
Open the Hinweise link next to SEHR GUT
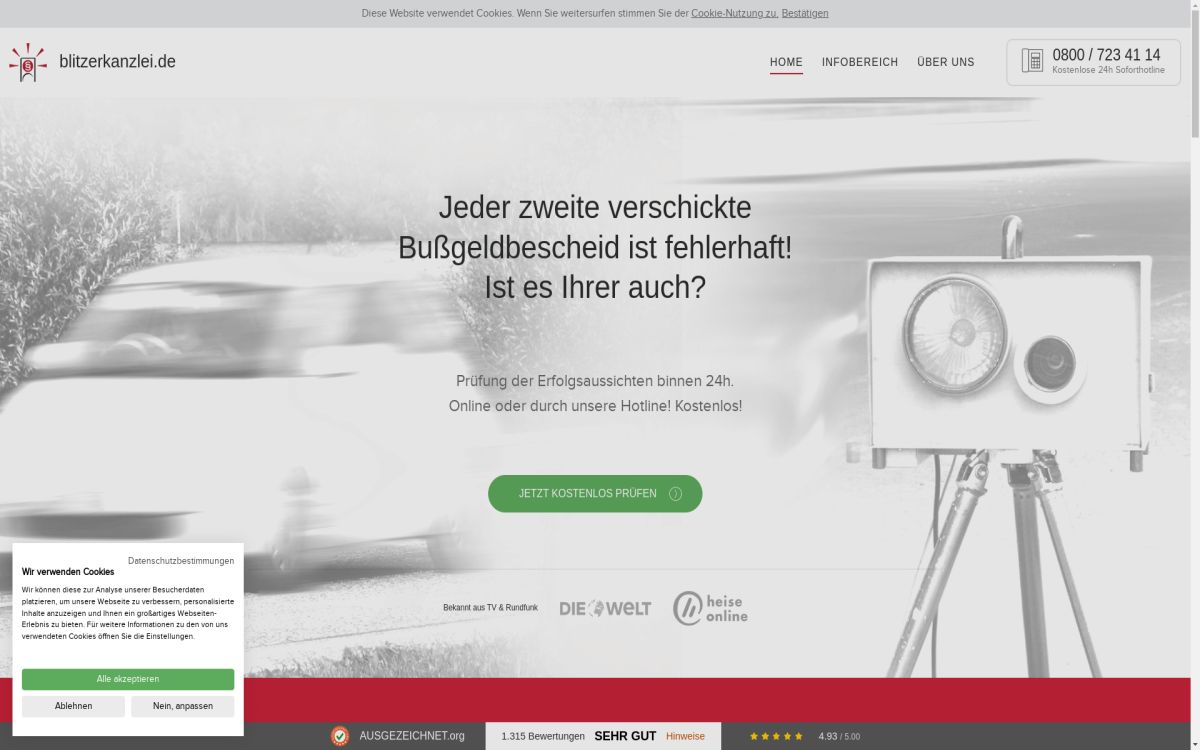[x=685, y=736]
